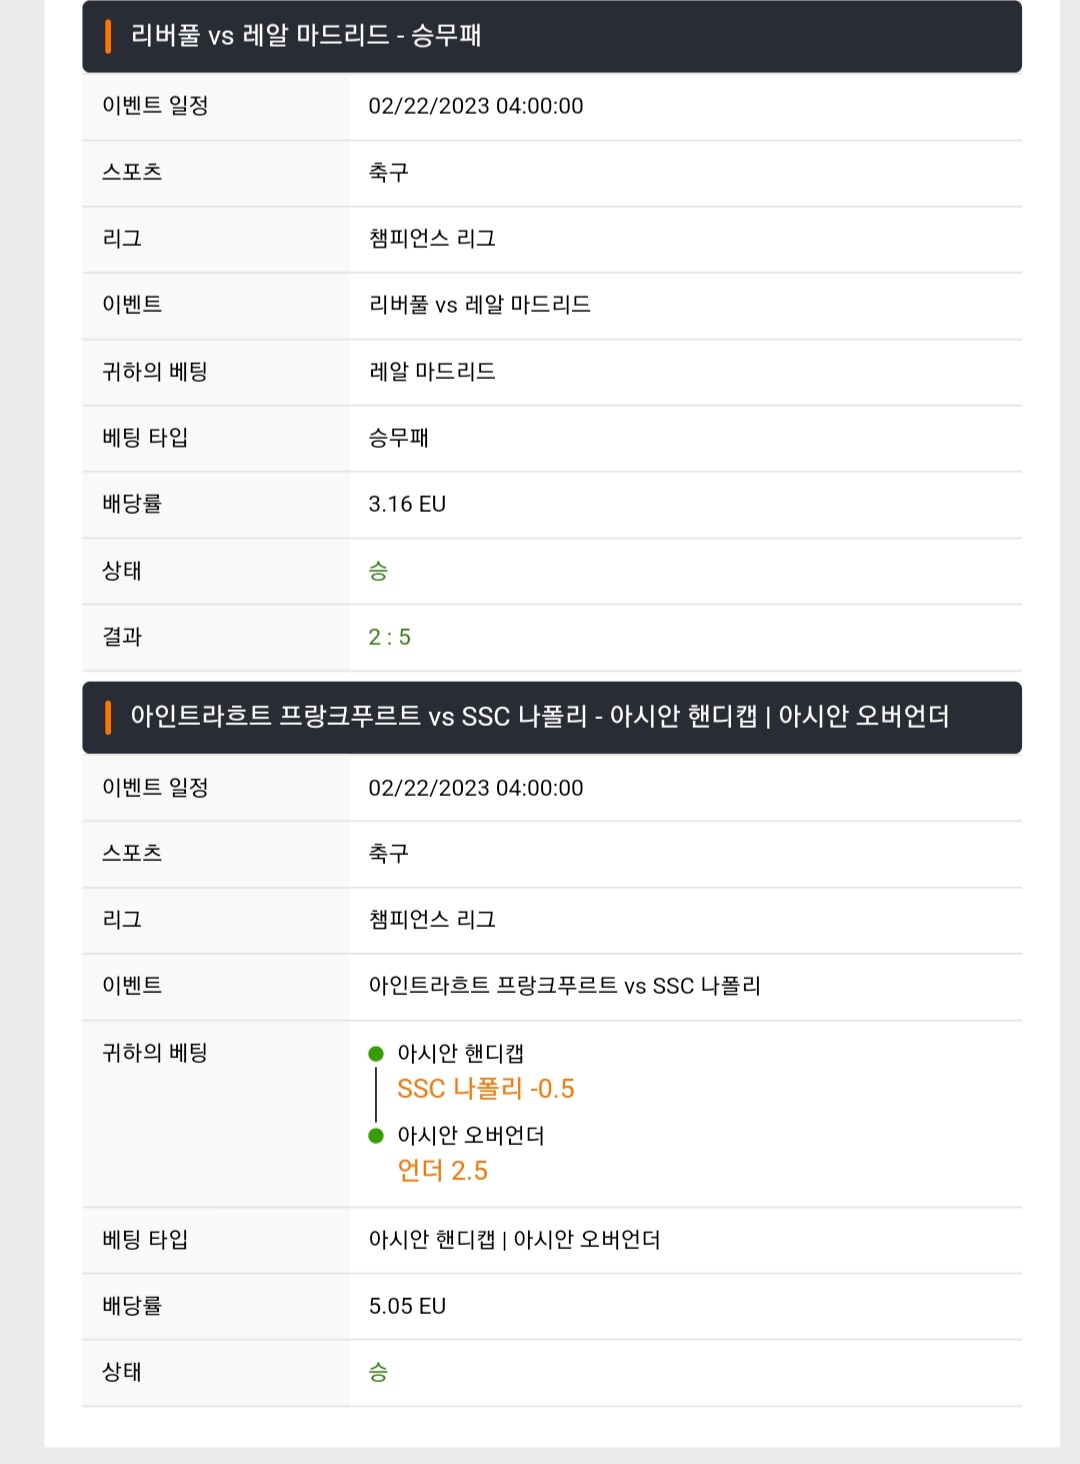Screen dimensions: 1080x1464
Task: Click the orange bar in Frankfurt header
Action: pos(107,717)
